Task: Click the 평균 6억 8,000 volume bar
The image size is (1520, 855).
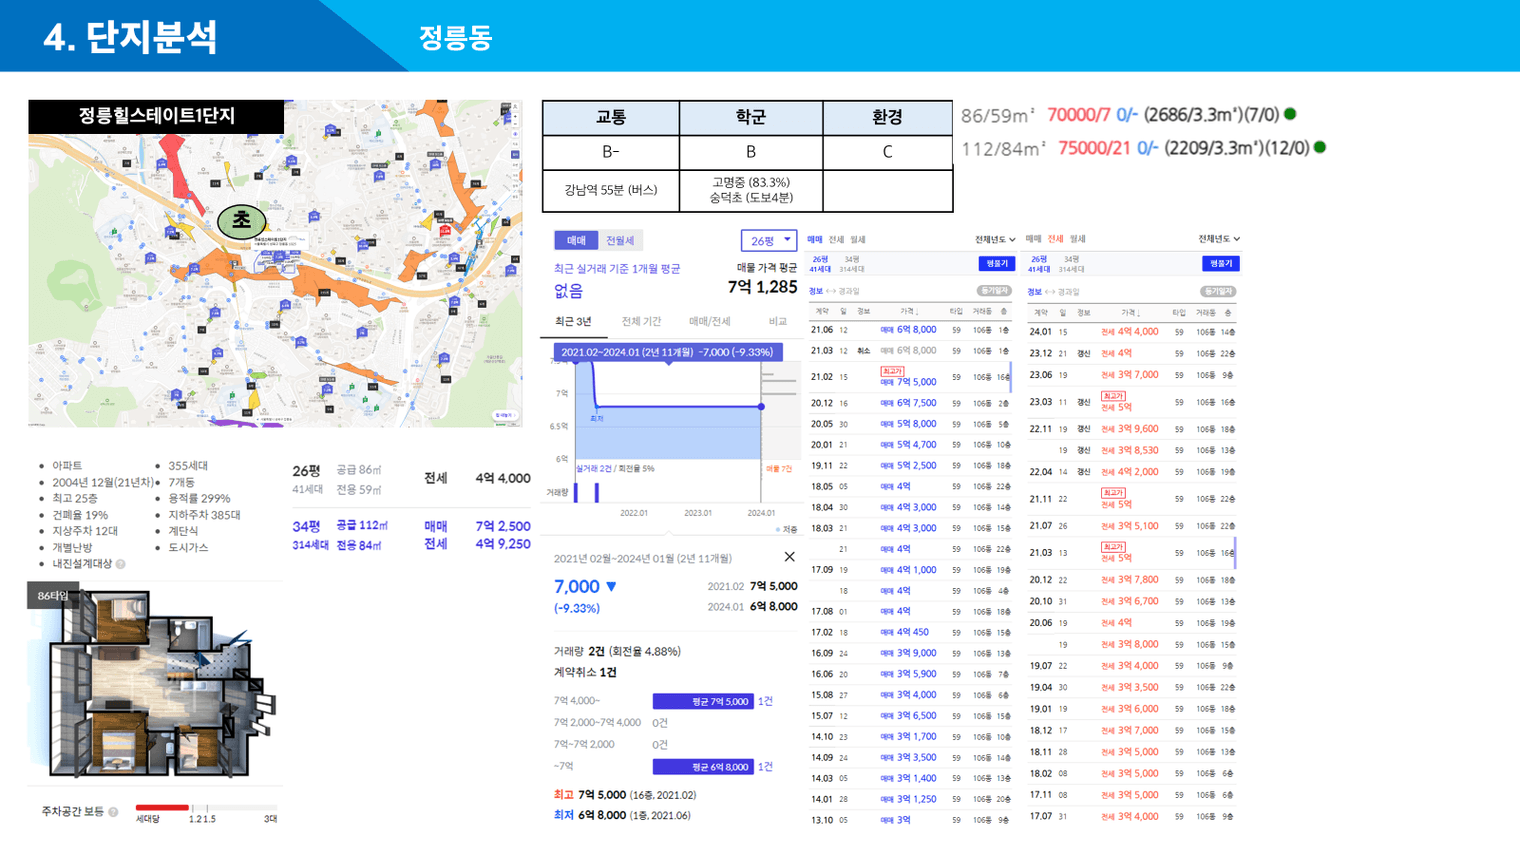Action: point(703,767)
